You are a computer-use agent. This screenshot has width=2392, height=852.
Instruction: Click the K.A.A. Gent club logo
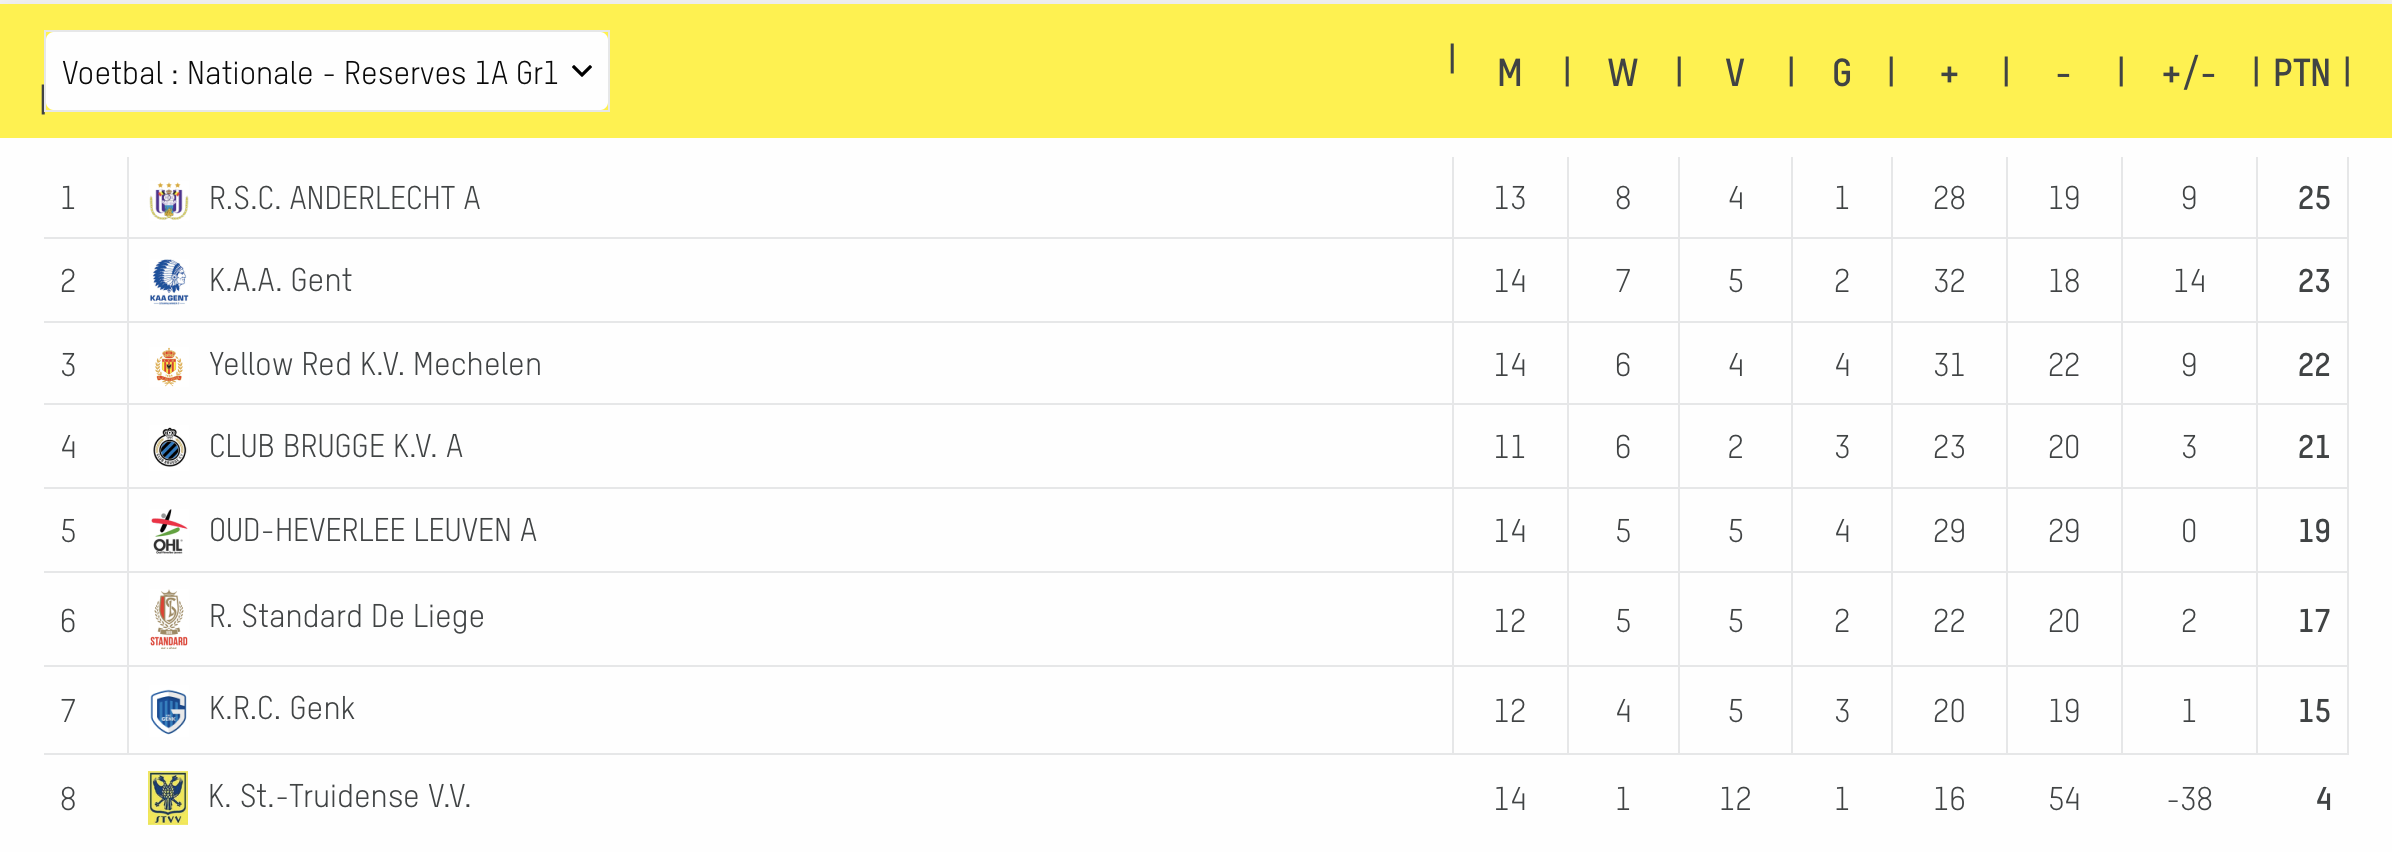pos(169,281)
